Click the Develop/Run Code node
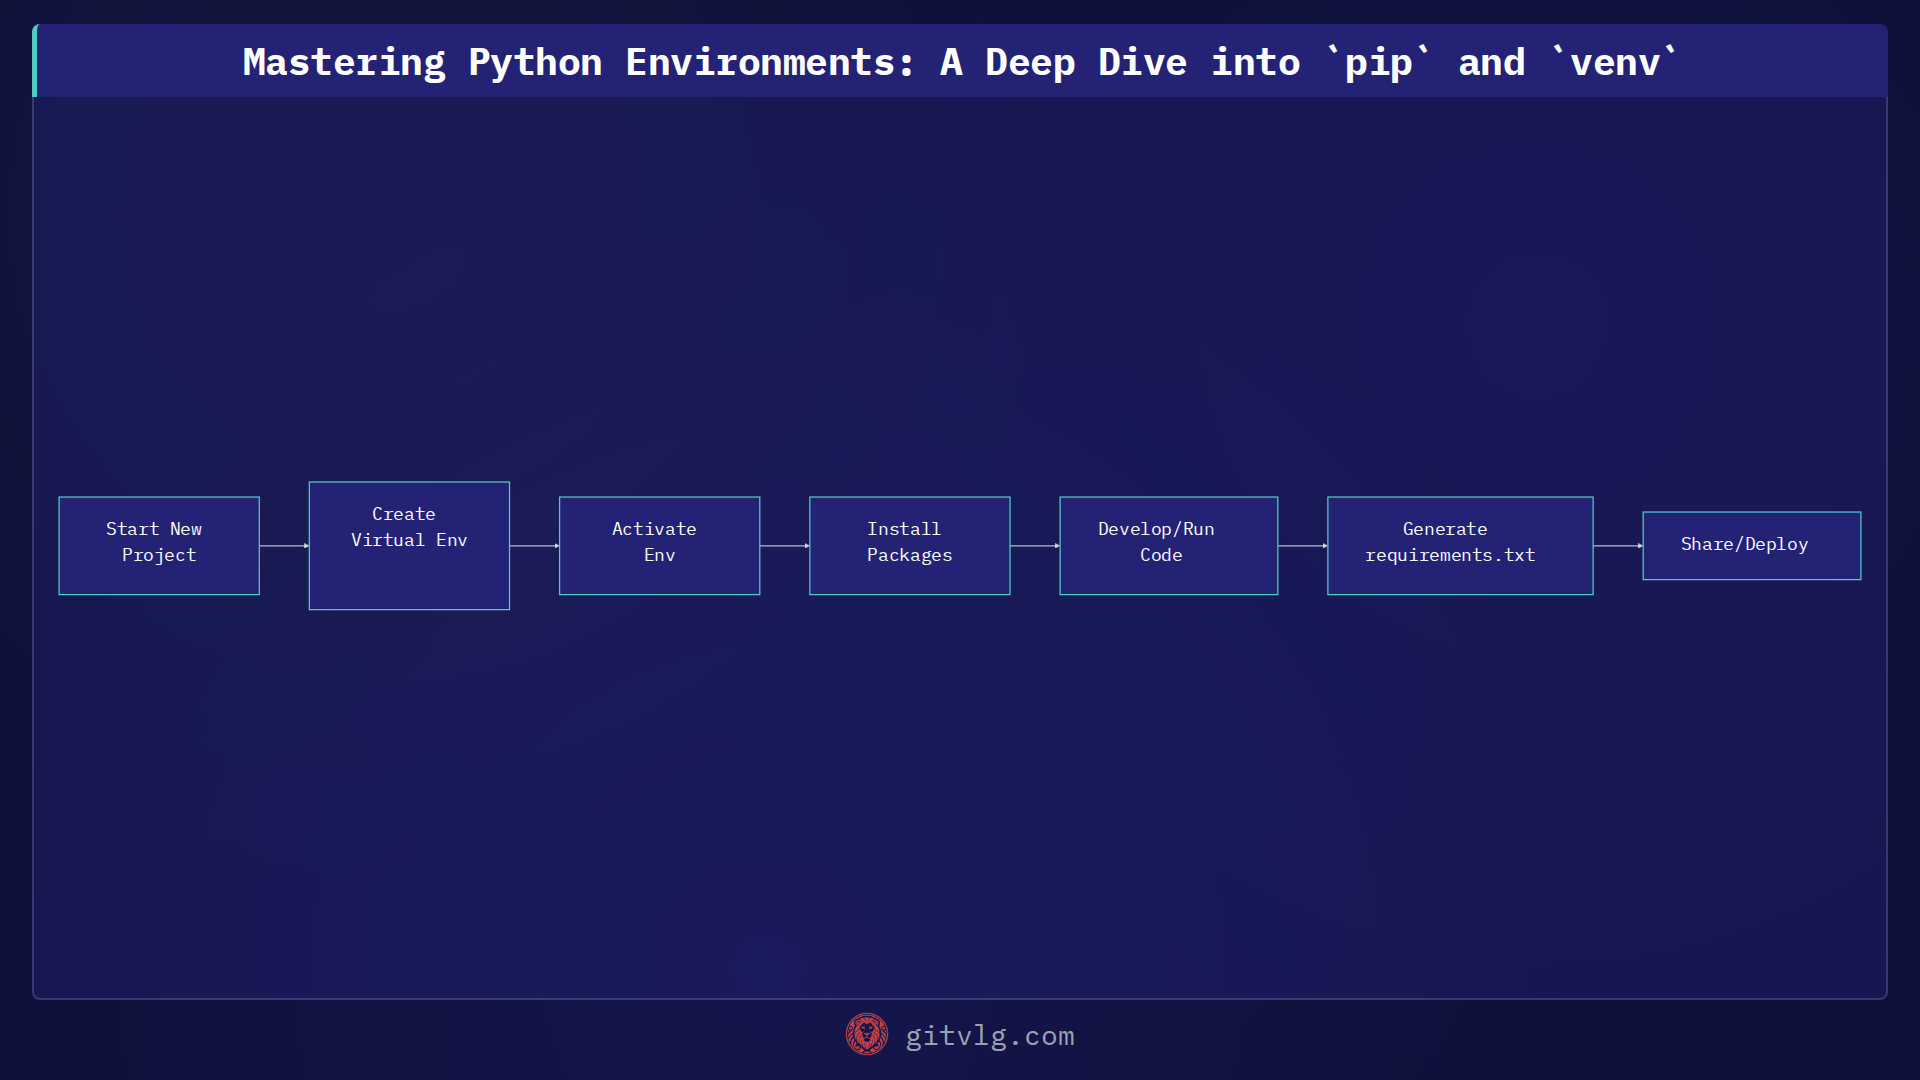1920x1080 pixels. 1169,546
